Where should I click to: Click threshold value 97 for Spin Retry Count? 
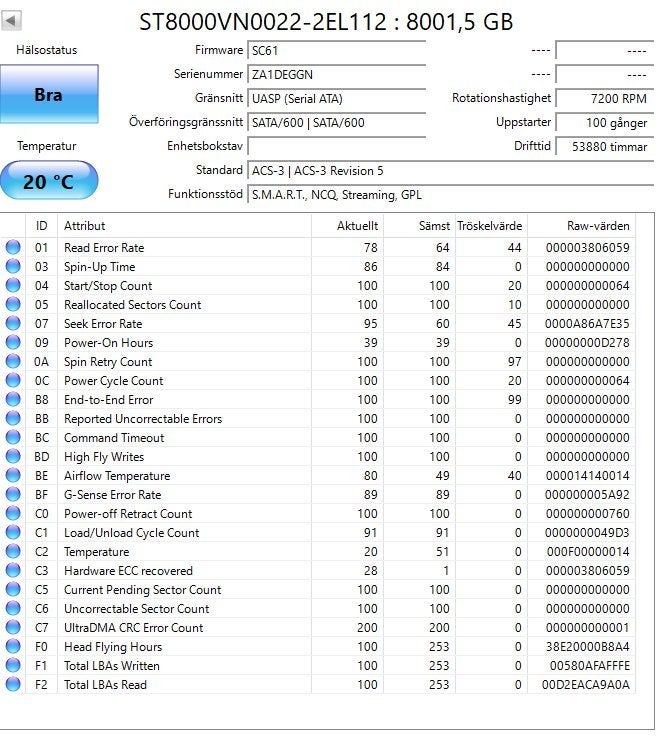click(515, 361)
